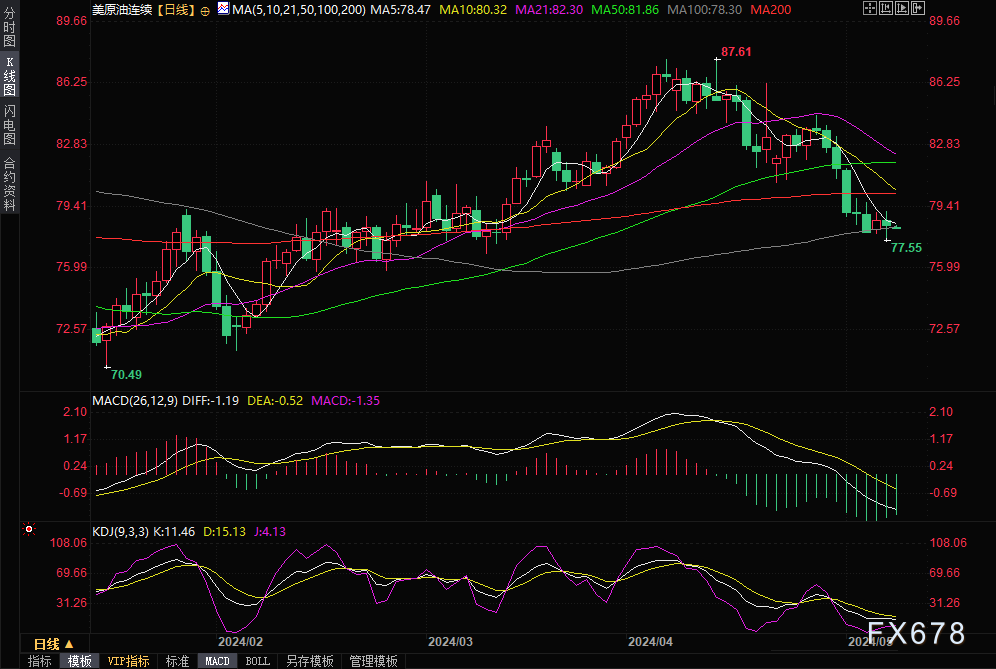Open the 闪电图 side tab
Image resolution: width=996 pixels, height=669 pixels.
click(9, 123)
